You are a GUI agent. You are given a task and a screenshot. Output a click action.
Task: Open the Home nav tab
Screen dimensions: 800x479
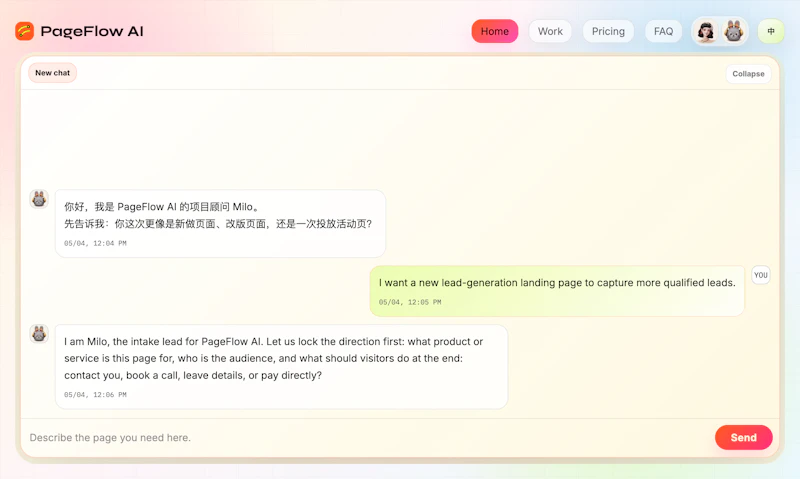[x=494, y=31]
